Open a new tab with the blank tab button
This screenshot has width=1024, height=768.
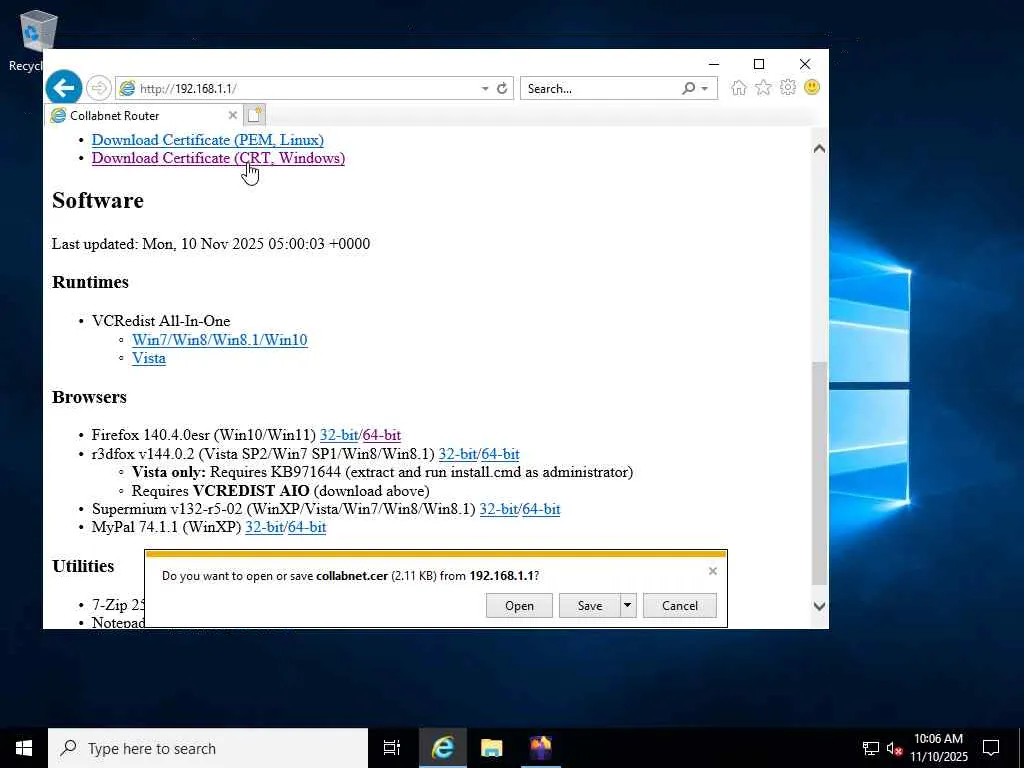(x=255, y=116)
